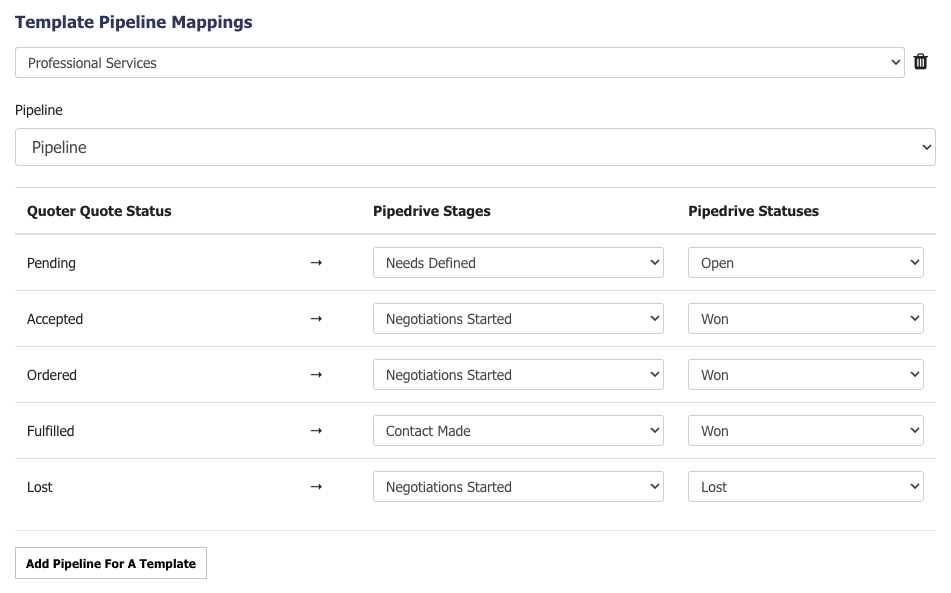Change Pipedrive status for Lost row

[x=805, y=486]
